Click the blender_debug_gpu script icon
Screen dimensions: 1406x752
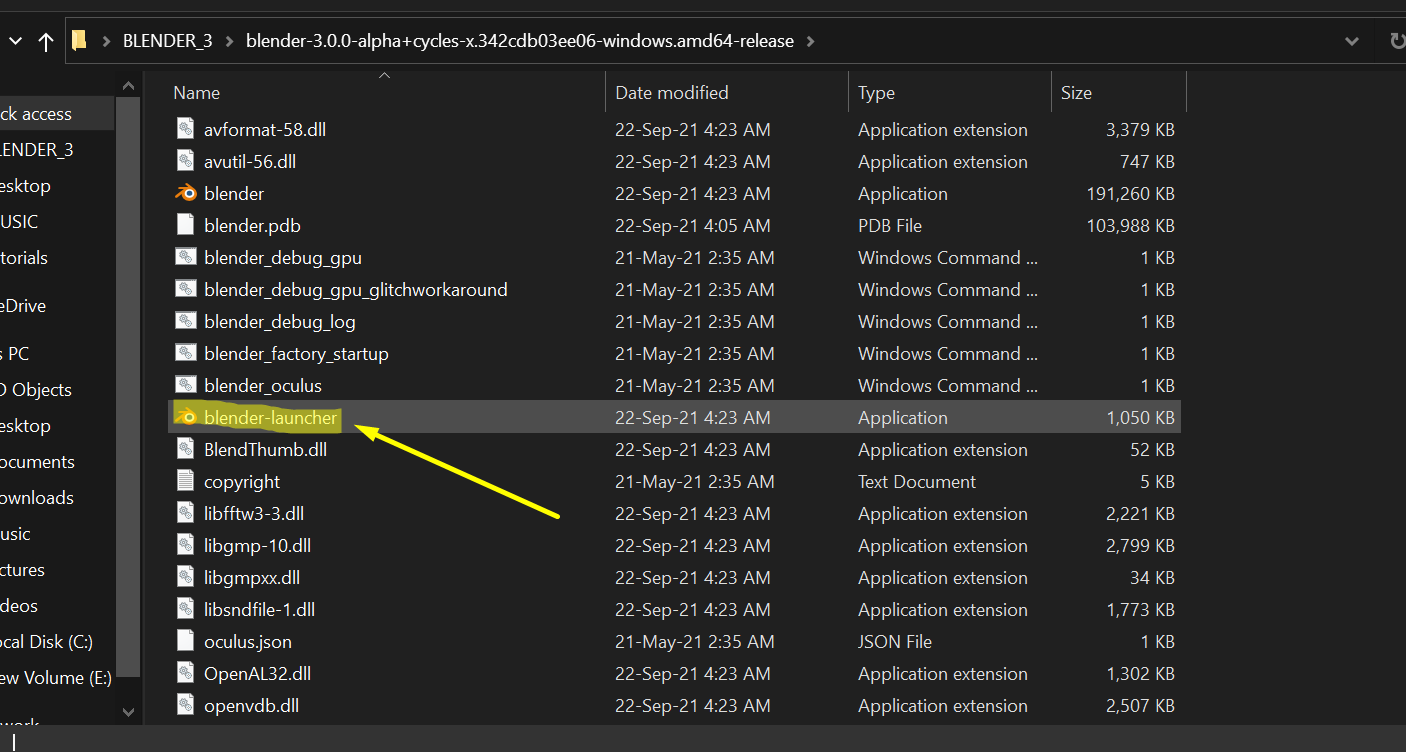tap(185, 257)
